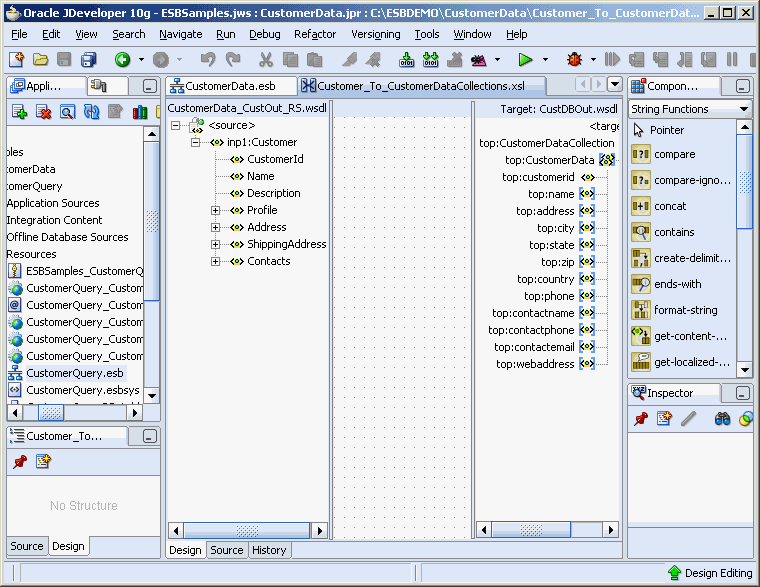
Task: Expand the ShippingAddress node
Action: (x=215, y=244)
